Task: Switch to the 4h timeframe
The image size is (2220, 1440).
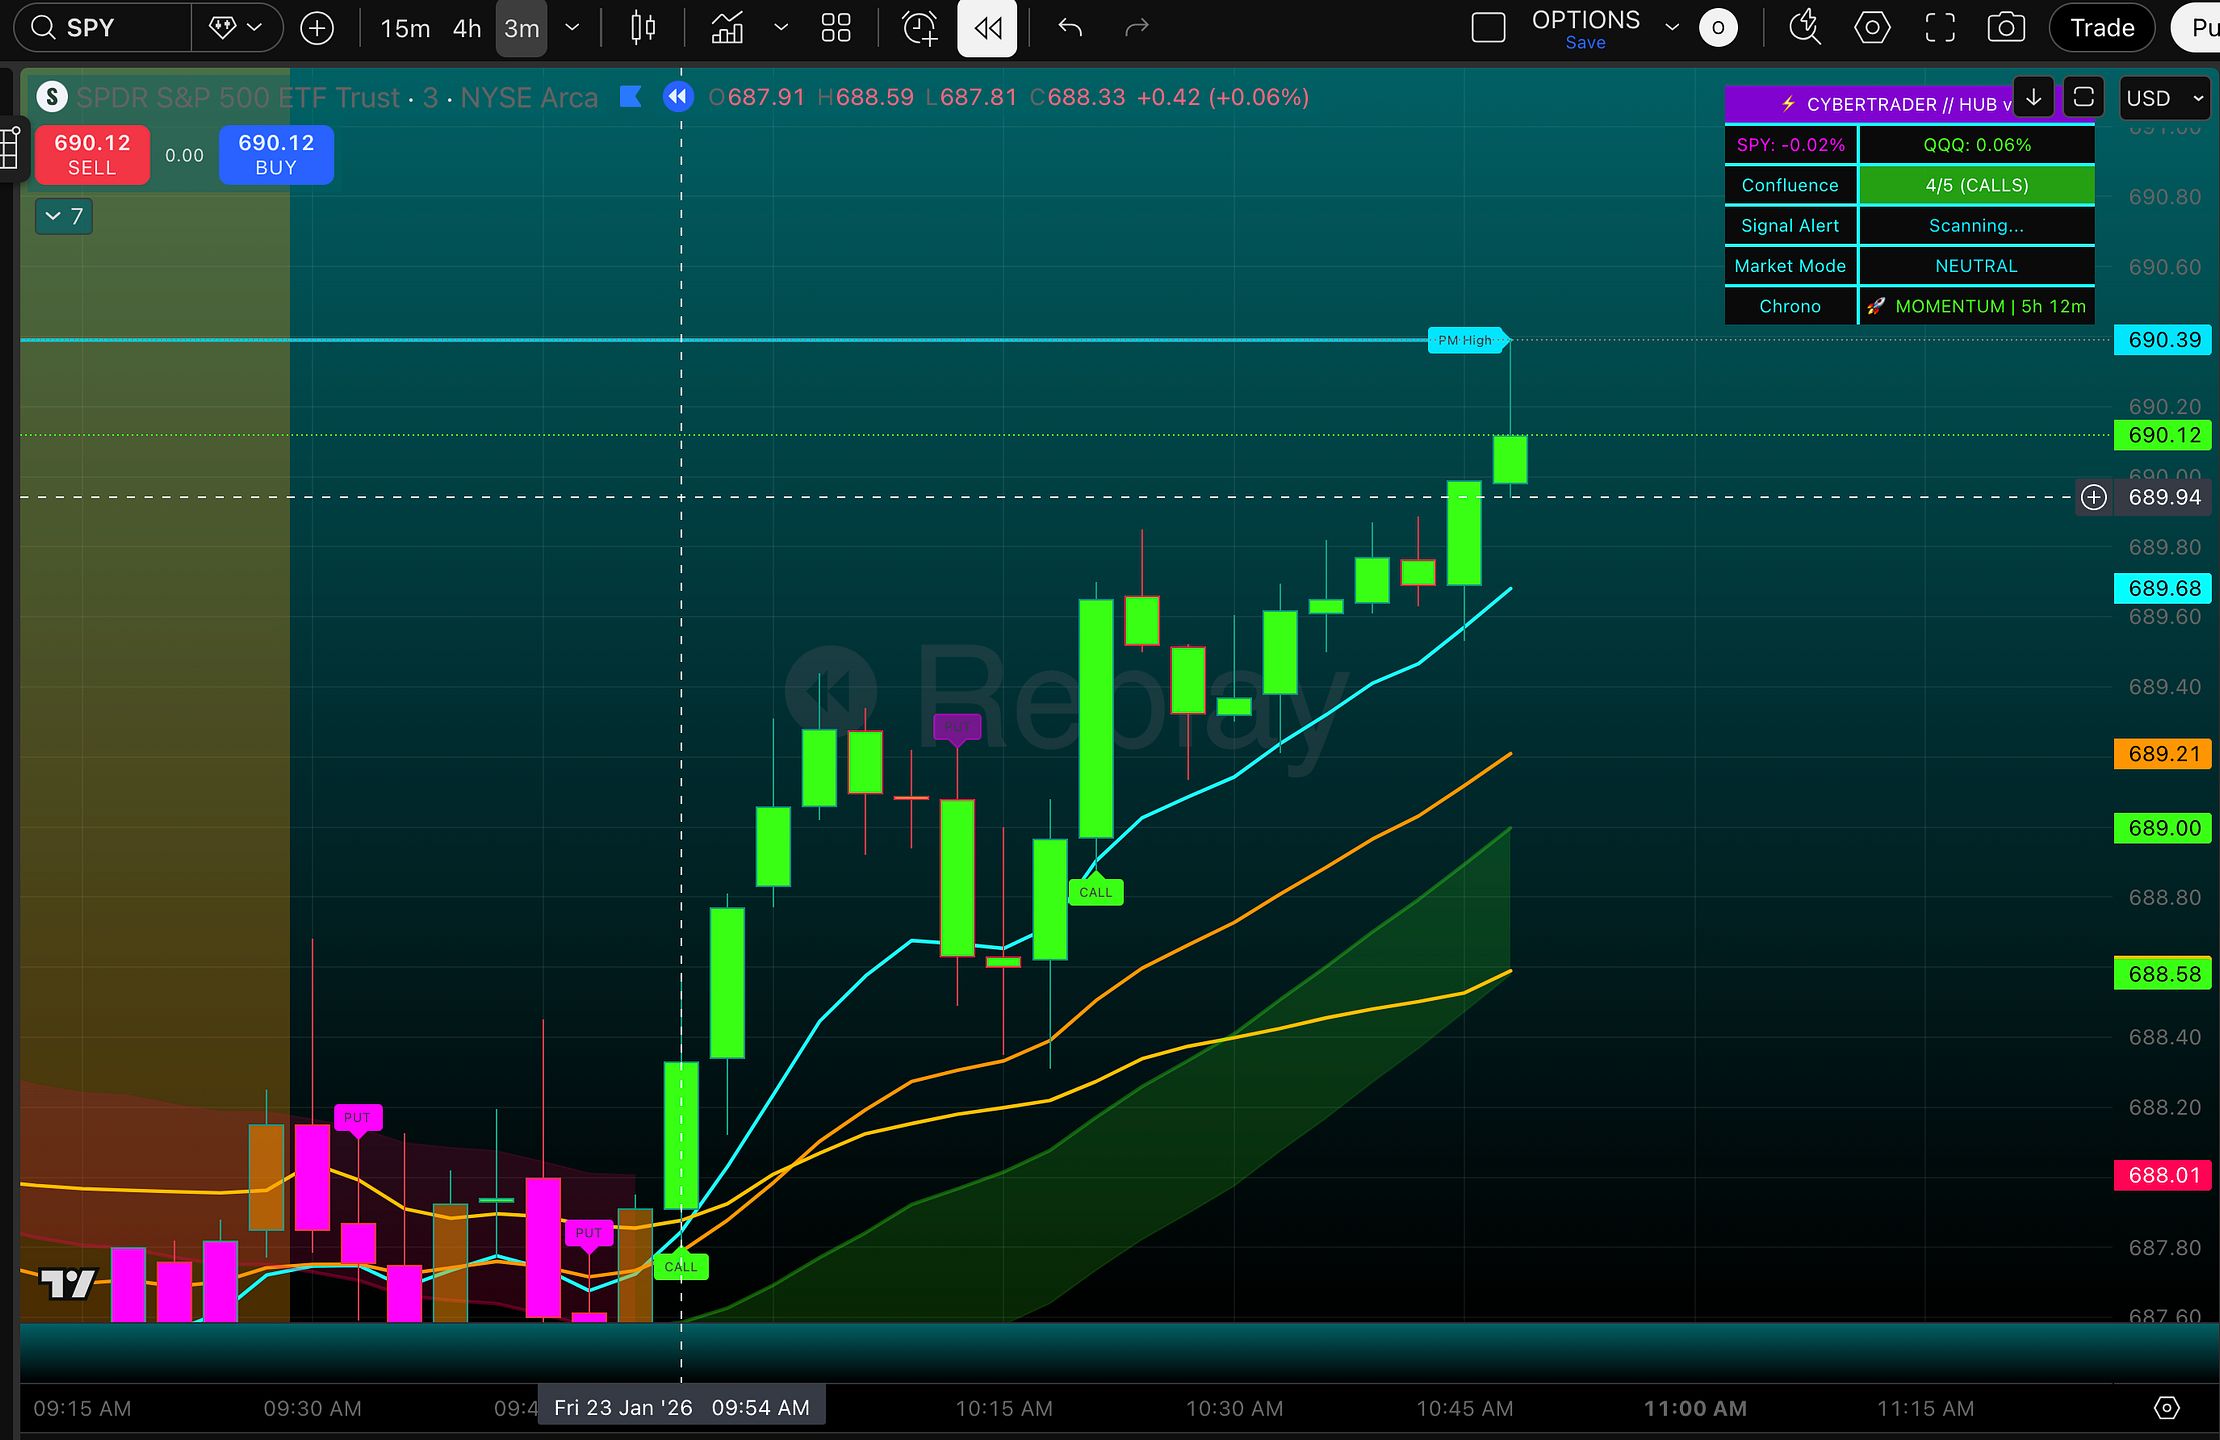Action: 467,28
